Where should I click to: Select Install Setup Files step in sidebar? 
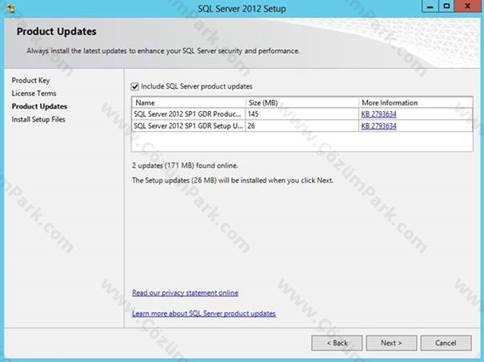coord(38,119)
